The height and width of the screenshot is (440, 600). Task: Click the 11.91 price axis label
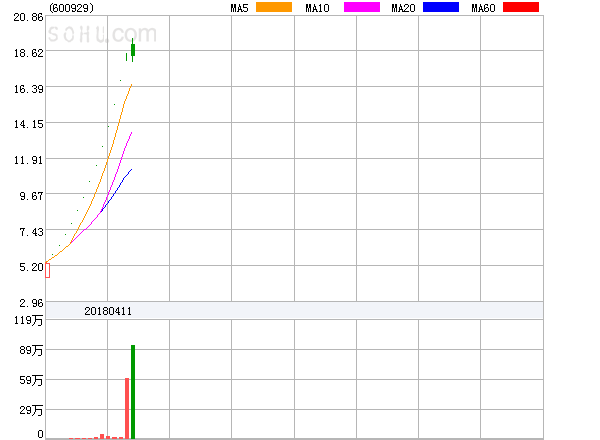click(28, 160)
